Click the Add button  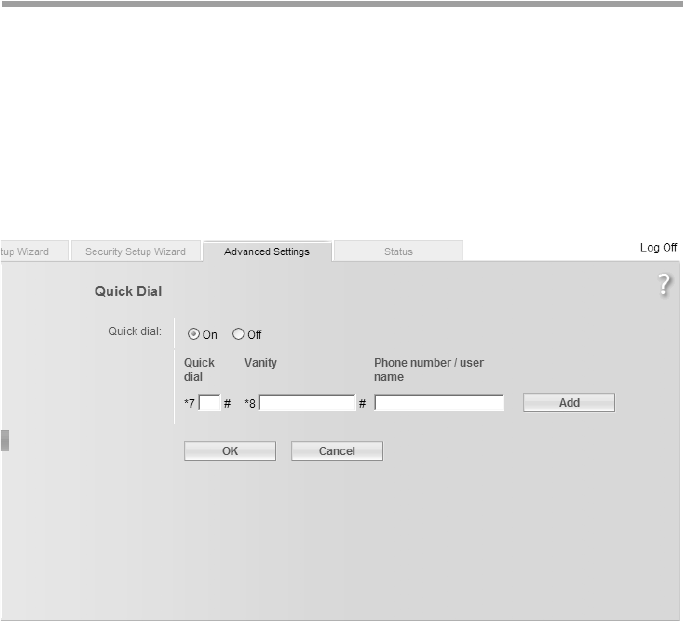(569, 403)
